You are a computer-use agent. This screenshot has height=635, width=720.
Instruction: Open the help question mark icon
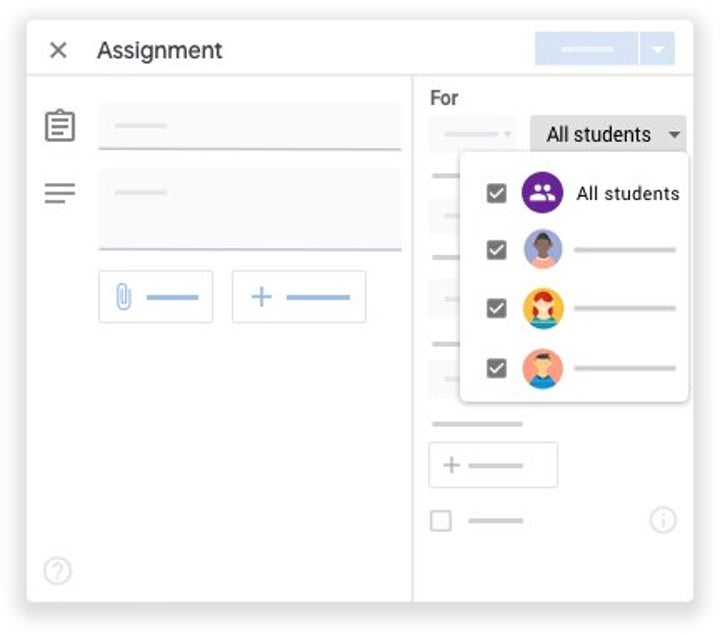pyautogui.click(x=58, y=571)
